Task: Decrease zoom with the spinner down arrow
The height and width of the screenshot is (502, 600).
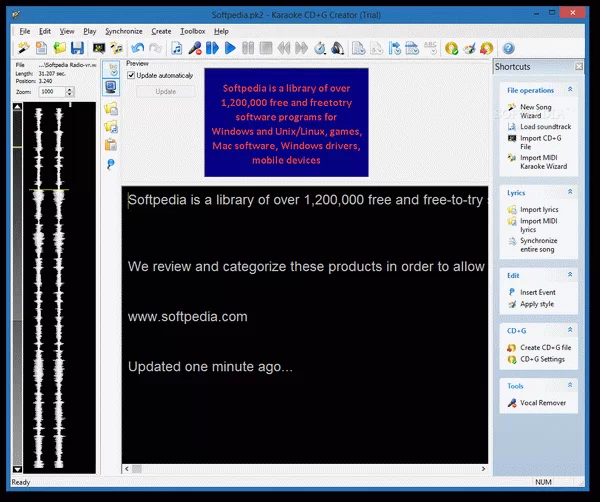Action: click(70, 95)
